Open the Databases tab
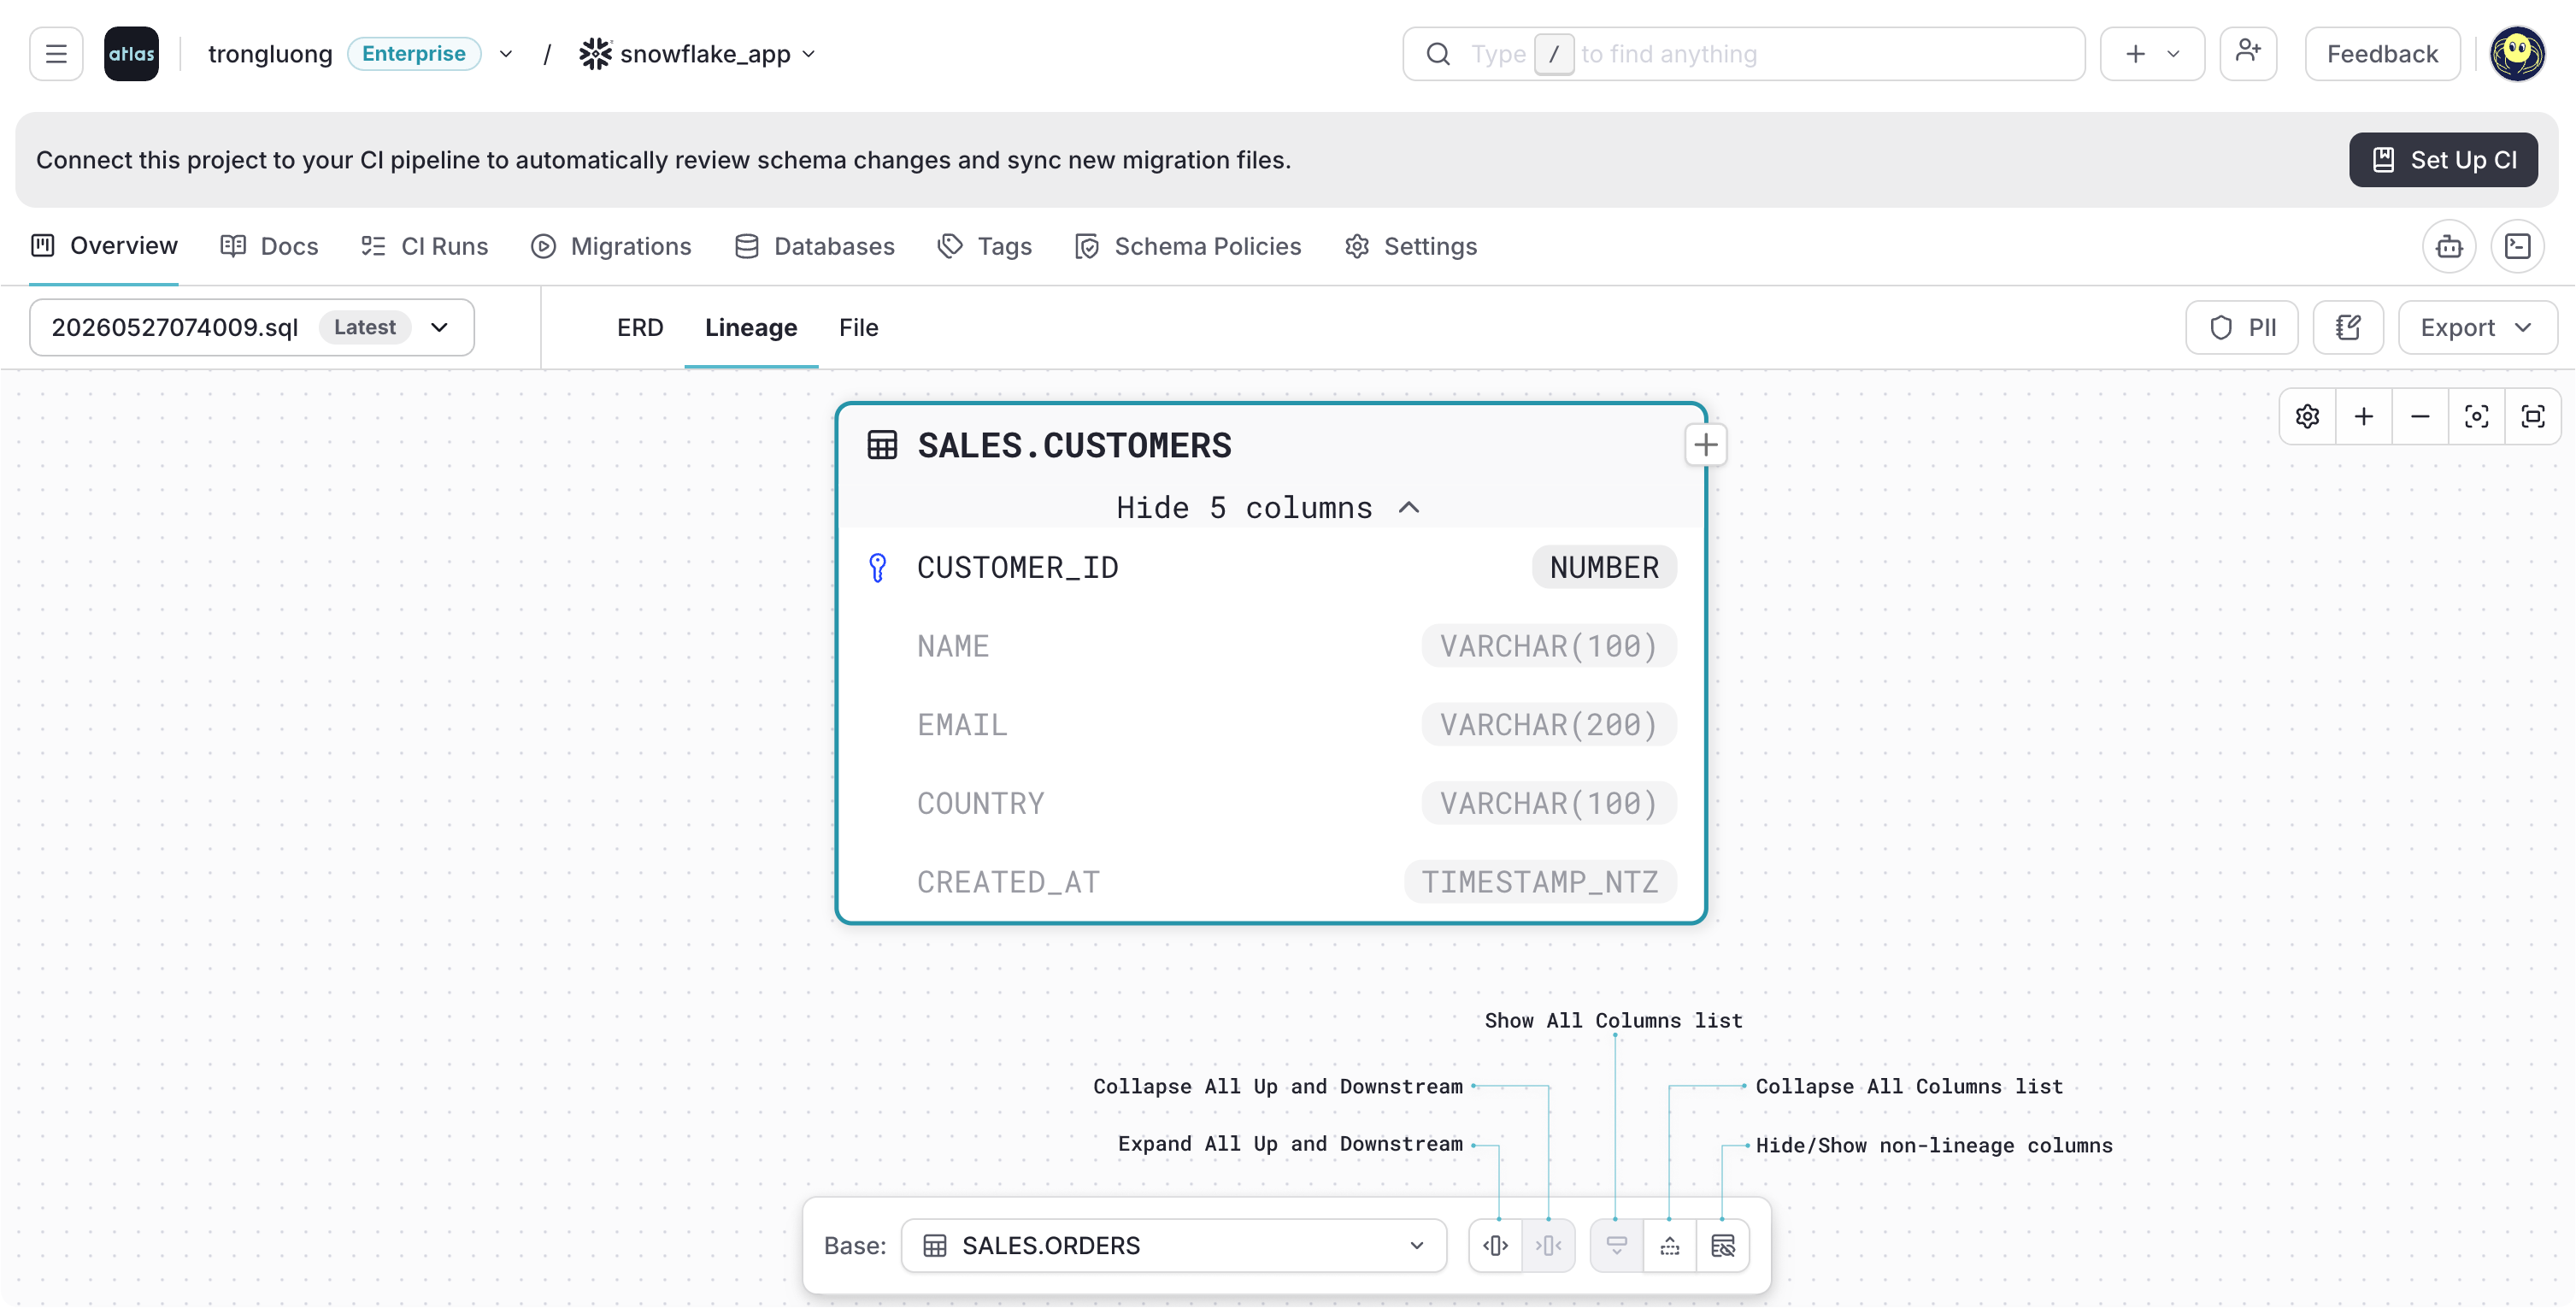Image resolution: width=2576 pixels, height=1308 pixels. (x=814, y=246)
